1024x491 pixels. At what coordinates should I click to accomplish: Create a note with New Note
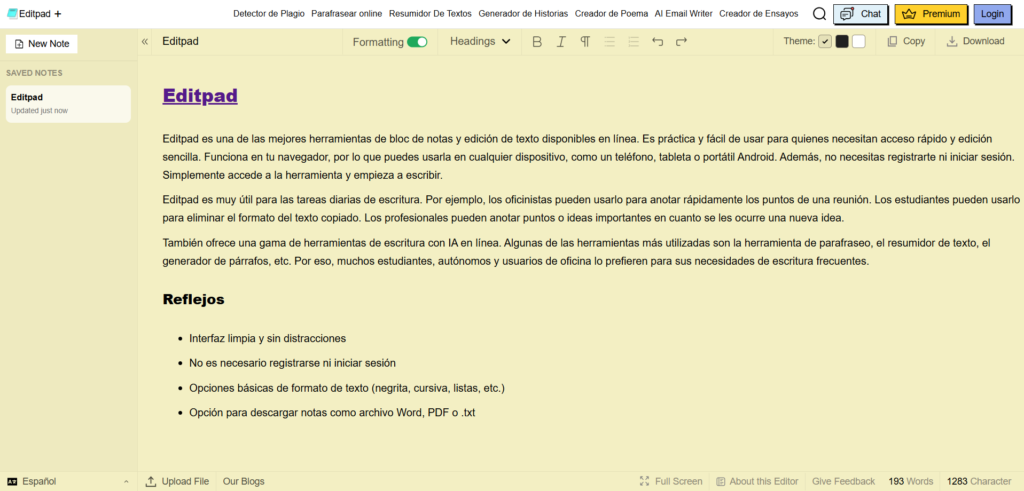42,44
